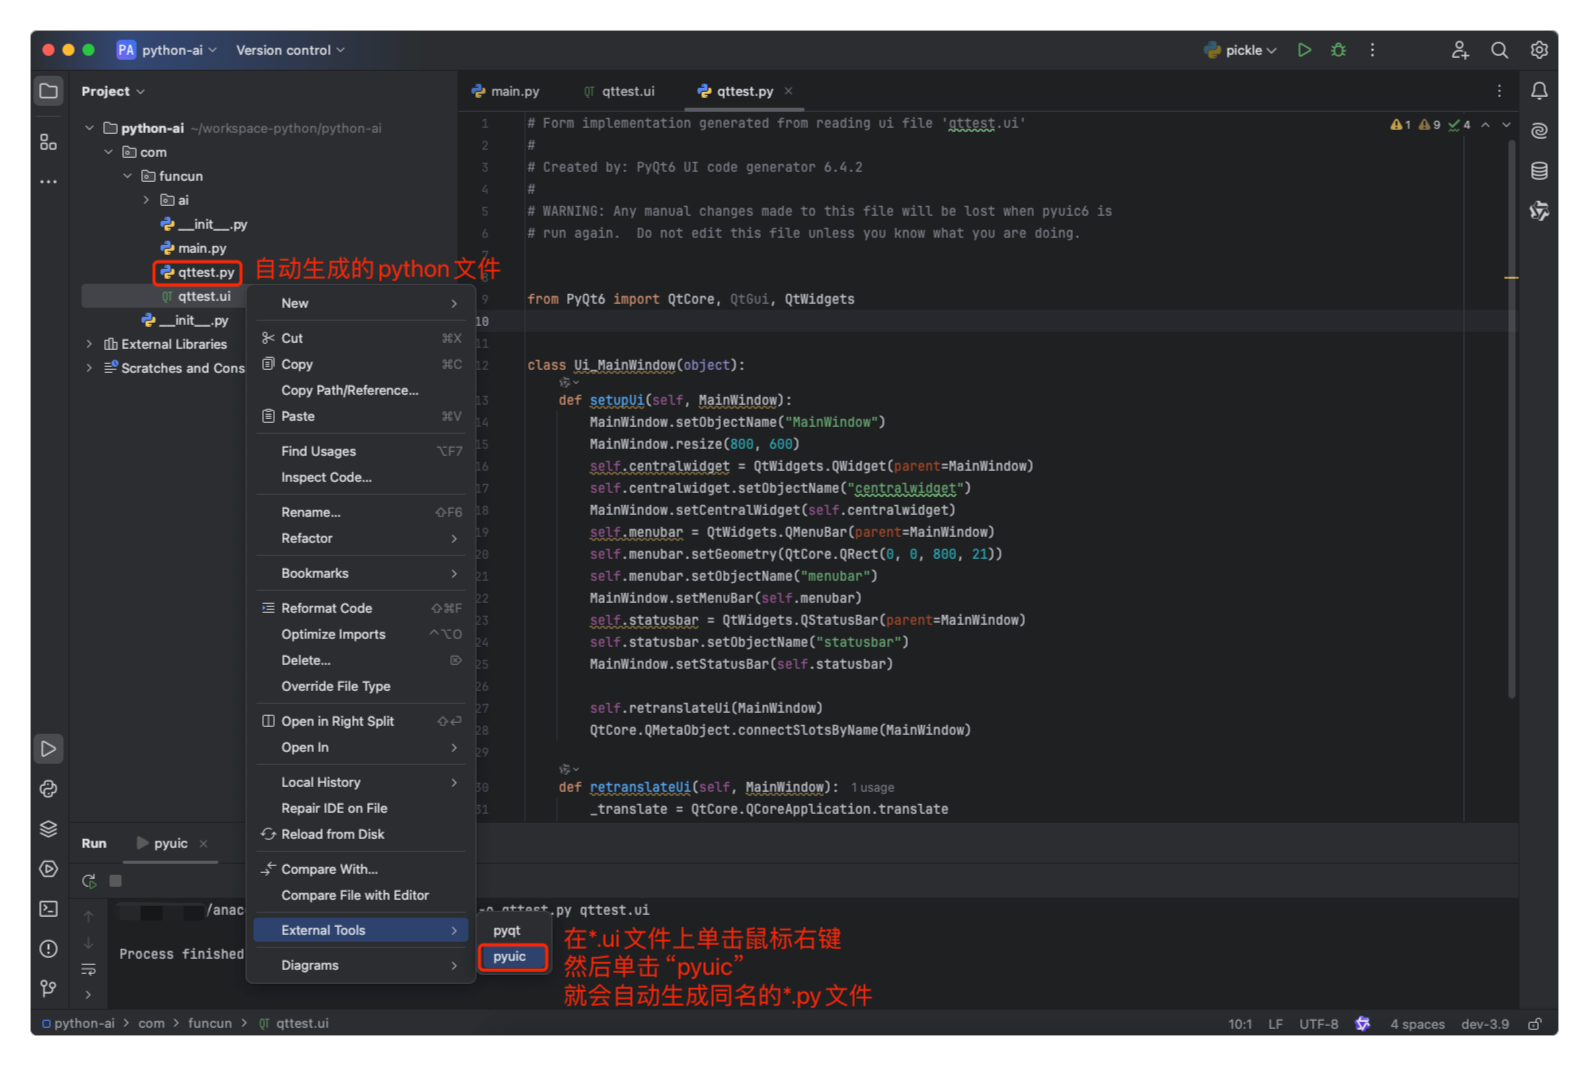
Task: Click the editor vertical scrollbar
Action: (x=1511, y=420)
